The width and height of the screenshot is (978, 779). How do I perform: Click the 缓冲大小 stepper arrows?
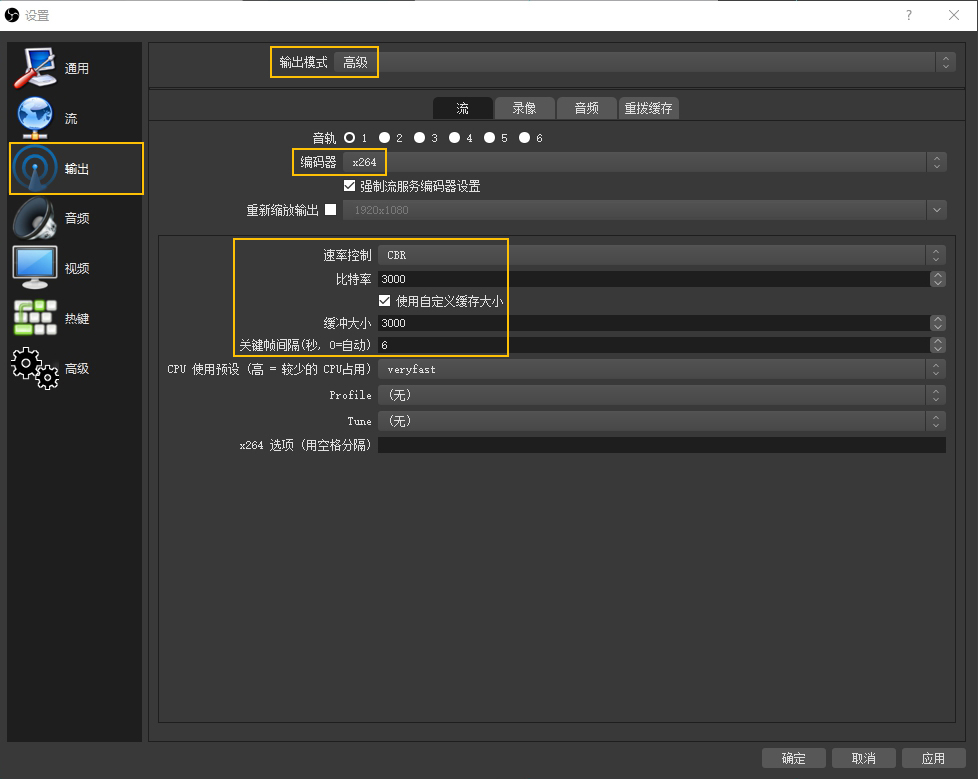coord(937,323)
